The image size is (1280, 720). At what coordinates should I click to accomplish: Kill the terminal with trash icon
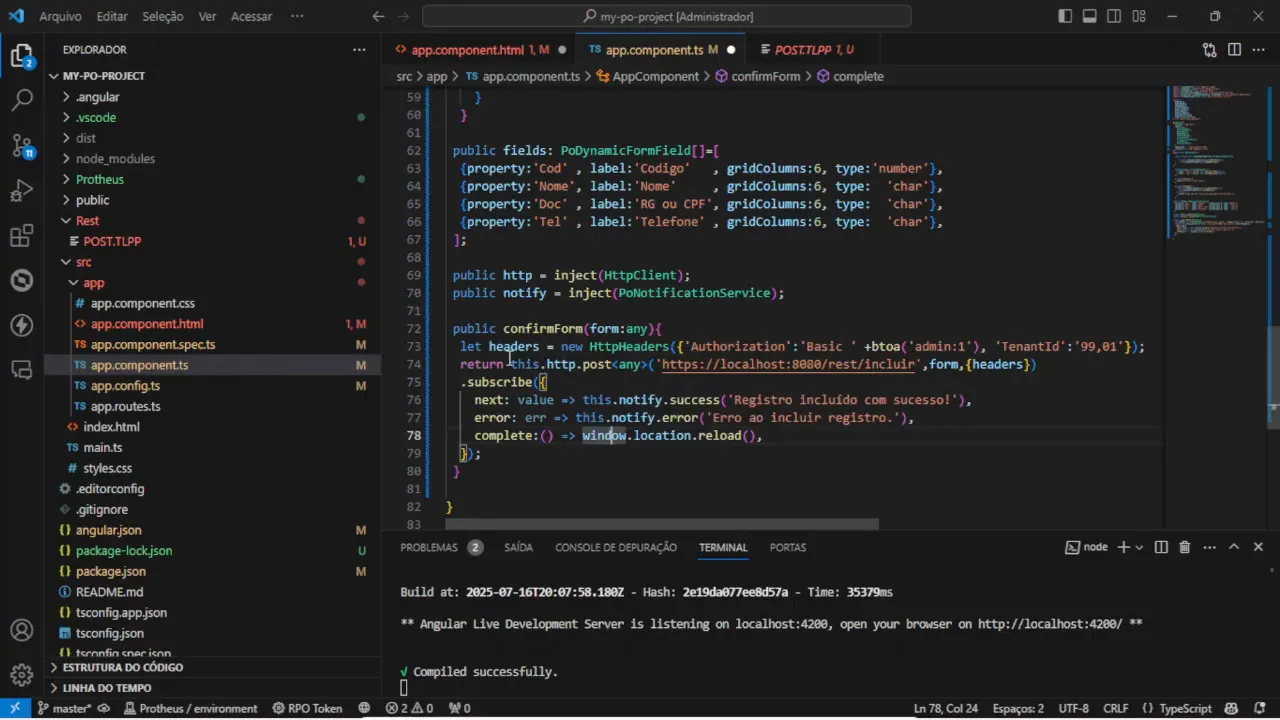pyautogui.click(x=1185, y=547)
